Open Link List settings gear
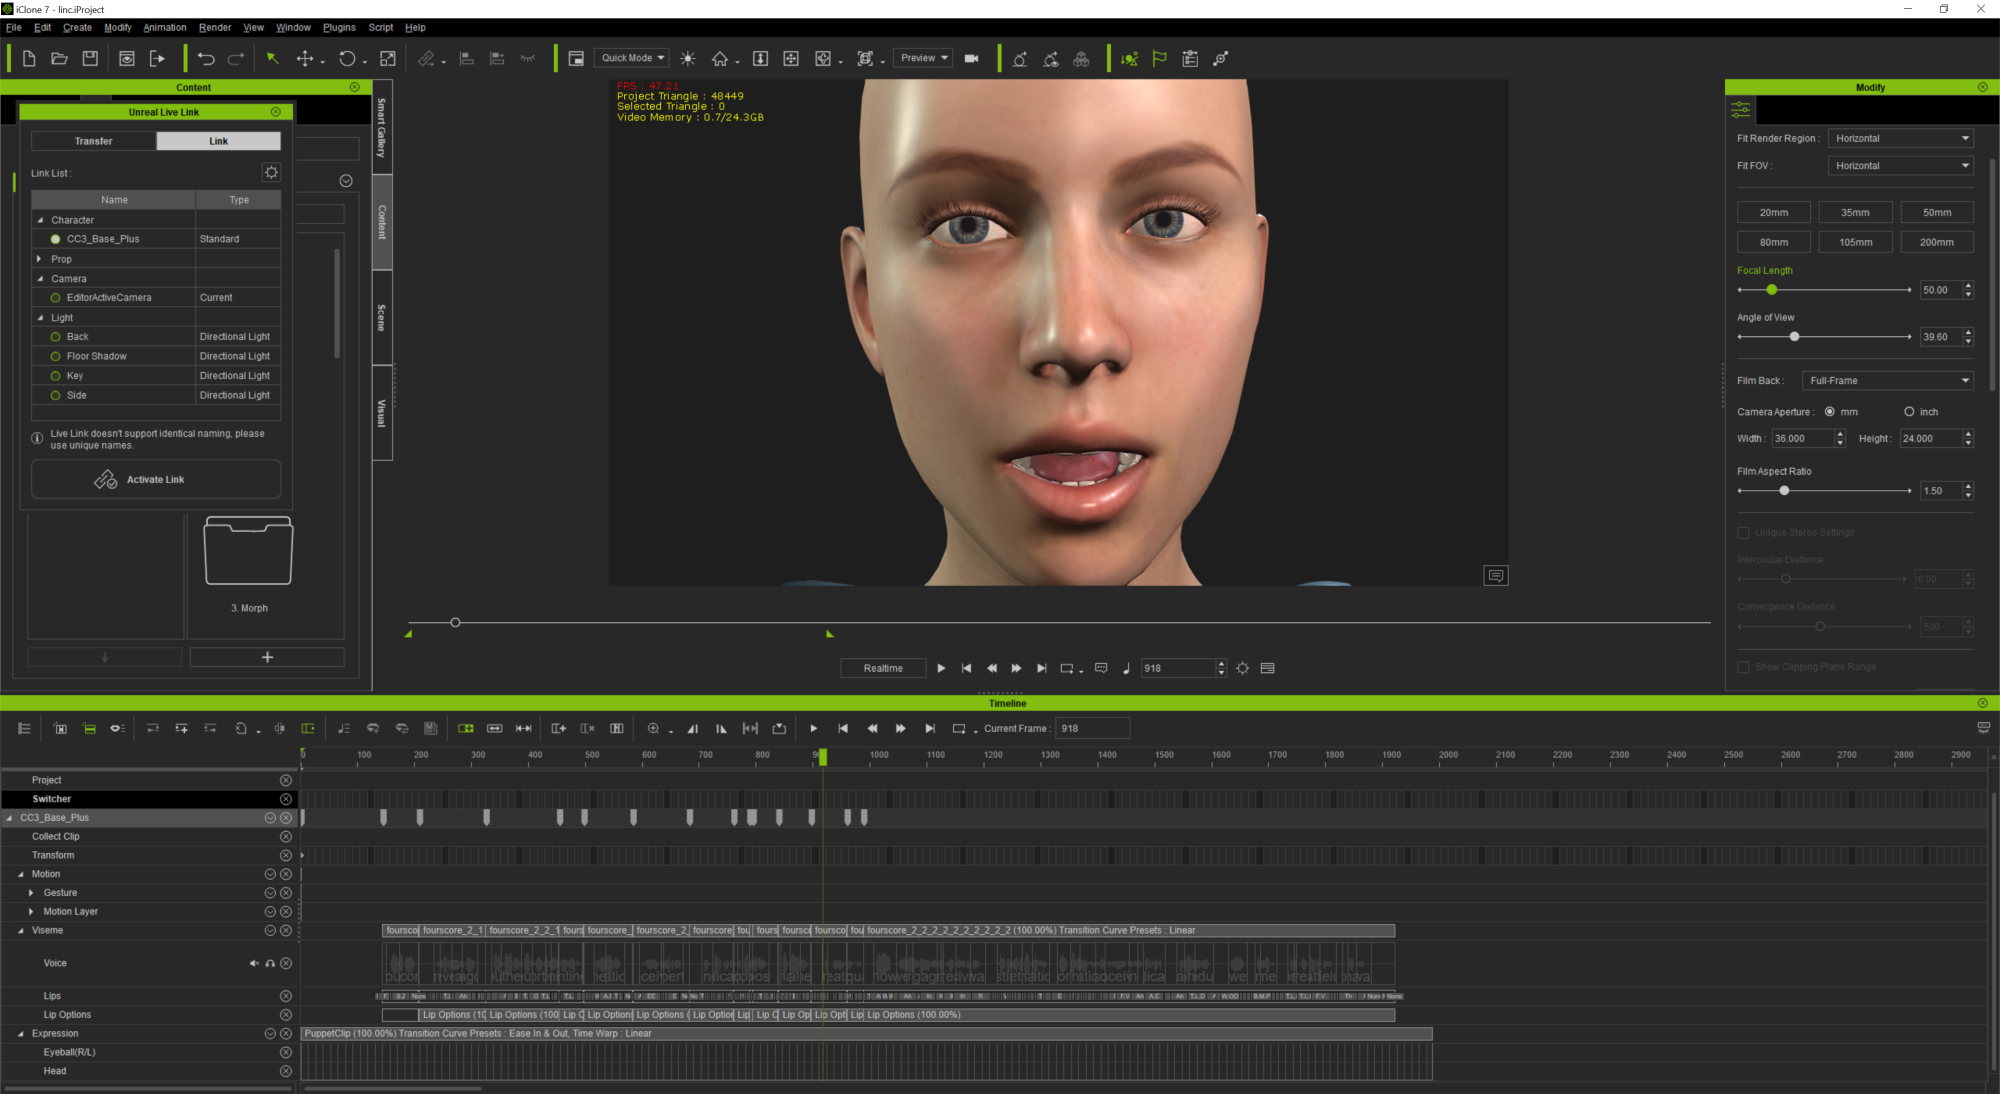Screen dimensions: 2000x1094 pyautogui.click(x=271, y=173)
